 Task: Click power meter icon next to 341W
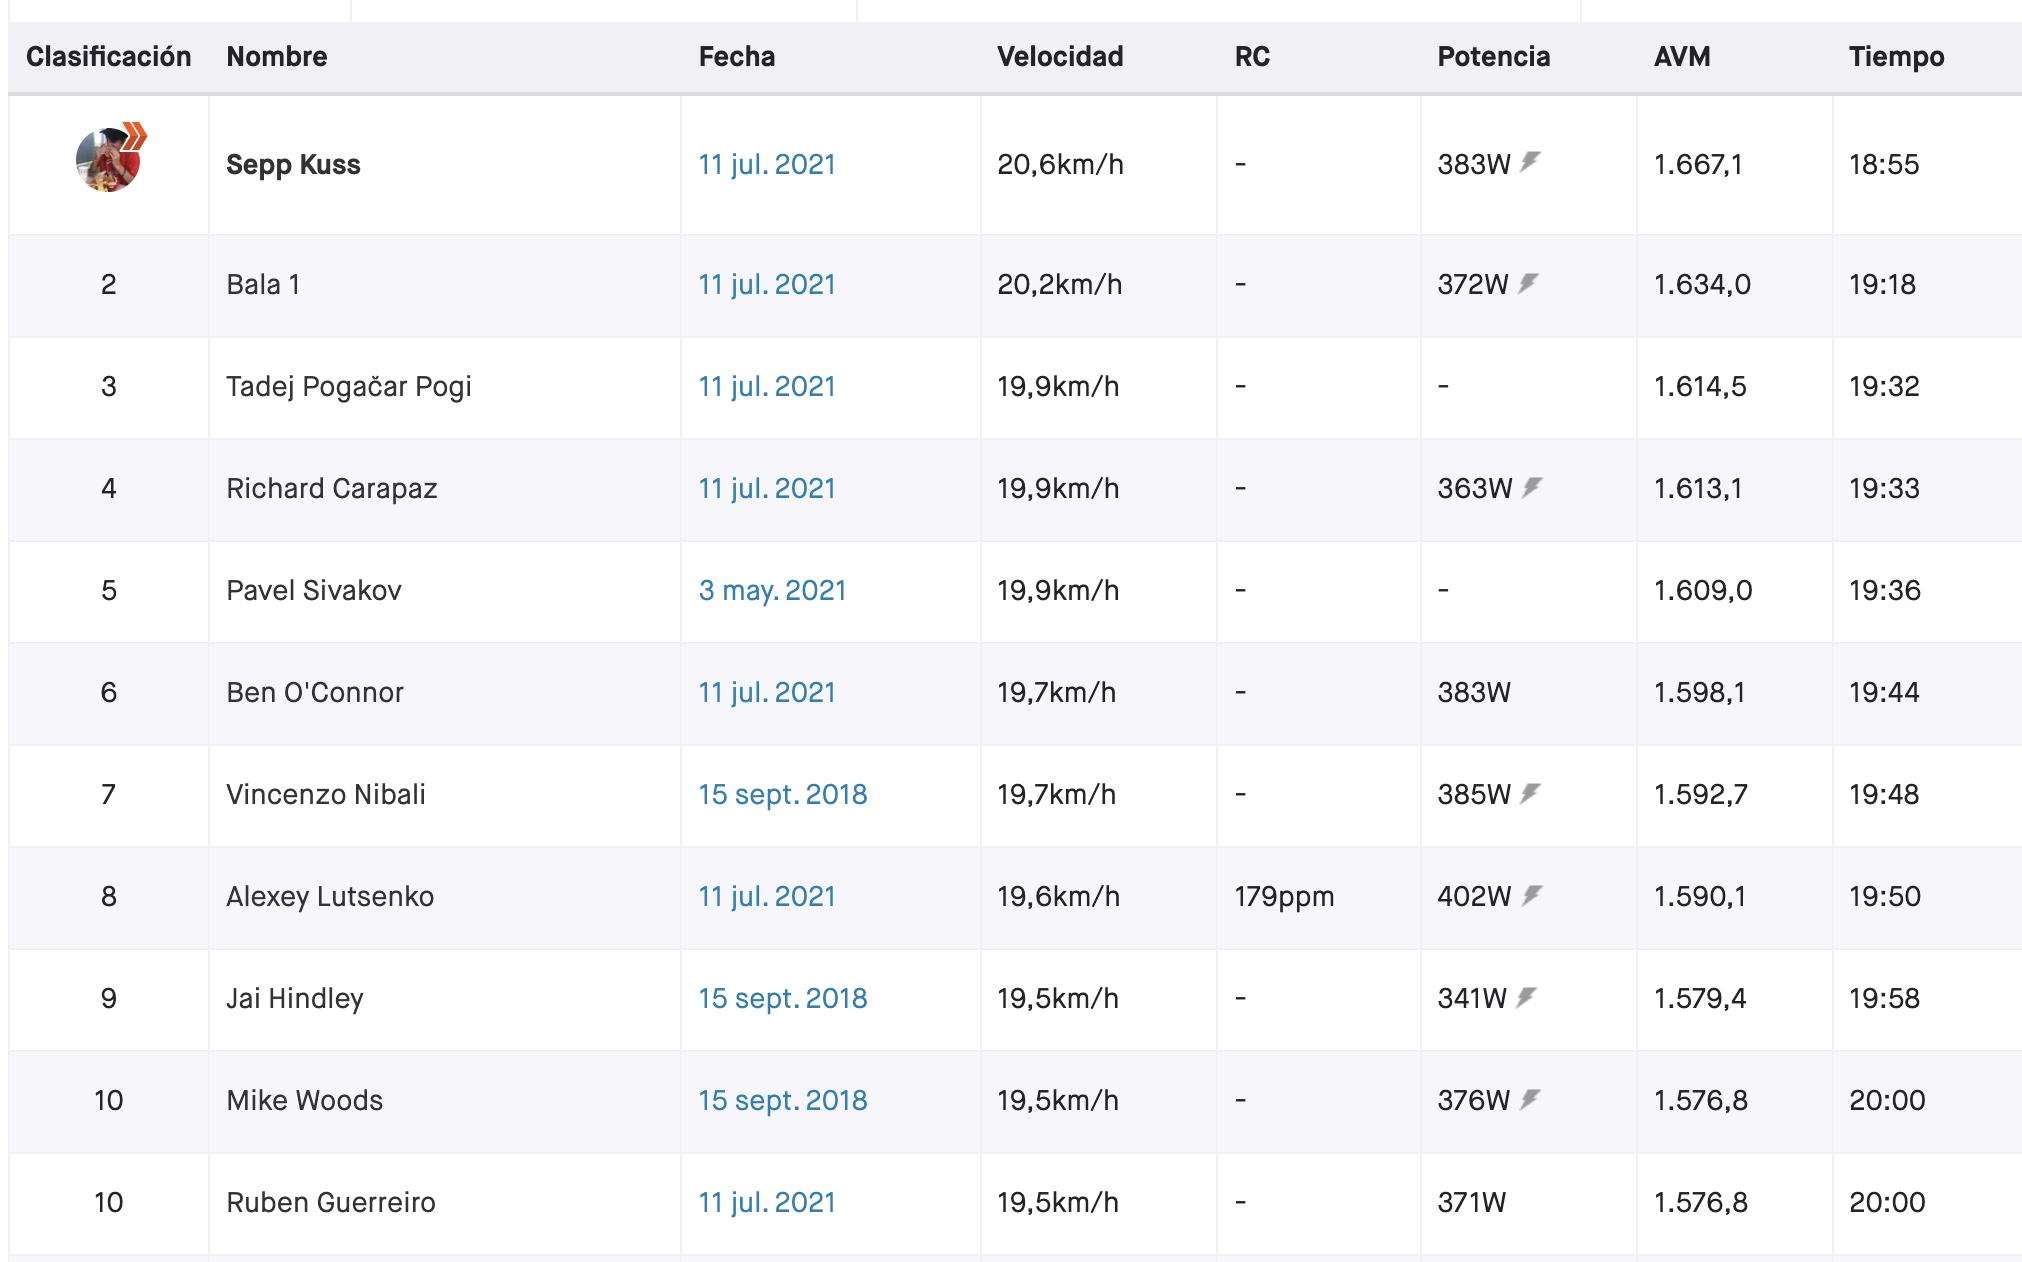tap(1526, 998)
